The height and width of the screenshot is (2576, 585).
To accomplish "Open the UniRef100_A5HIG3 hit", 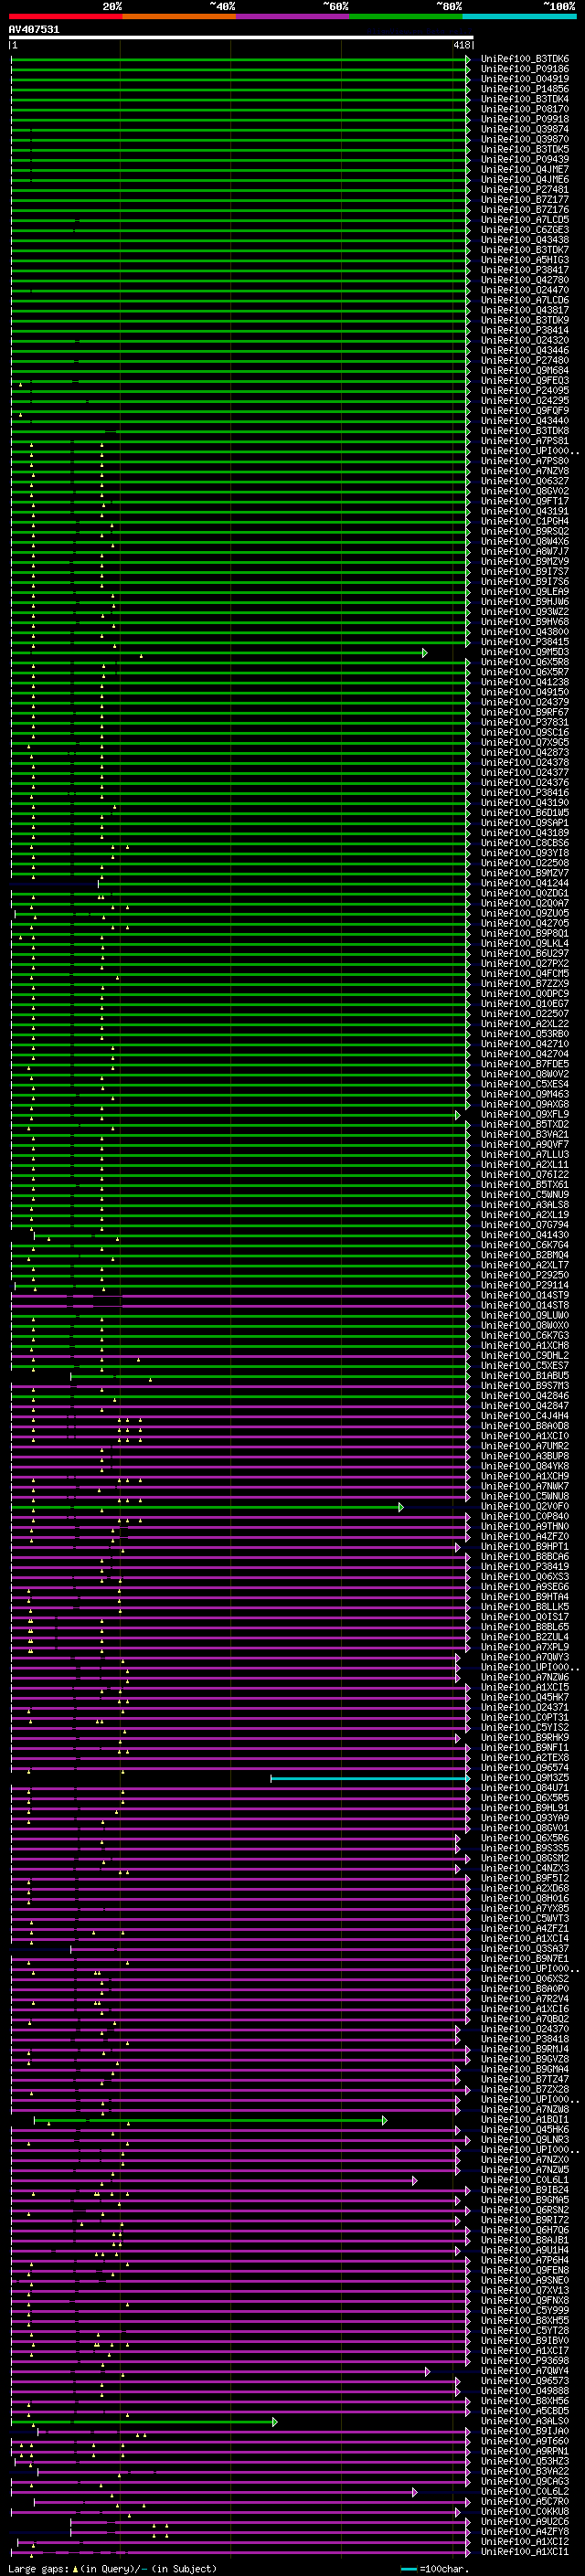I will pyautogui.click(x=524, y=260).
